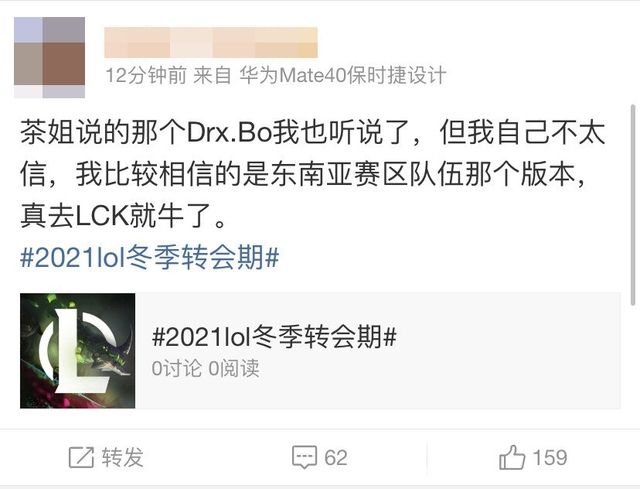Click the vertical scrollbar on the right

(633, 205)
